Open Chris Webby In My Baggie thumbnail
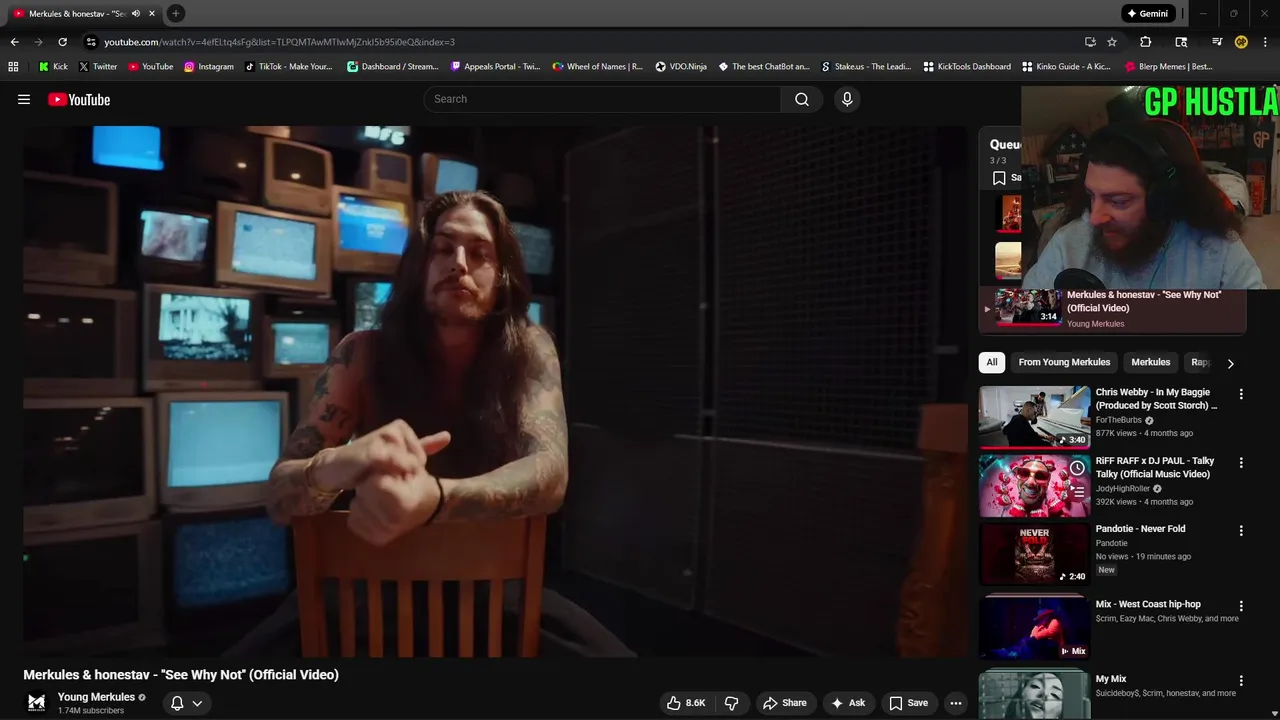 (1034, 417)
